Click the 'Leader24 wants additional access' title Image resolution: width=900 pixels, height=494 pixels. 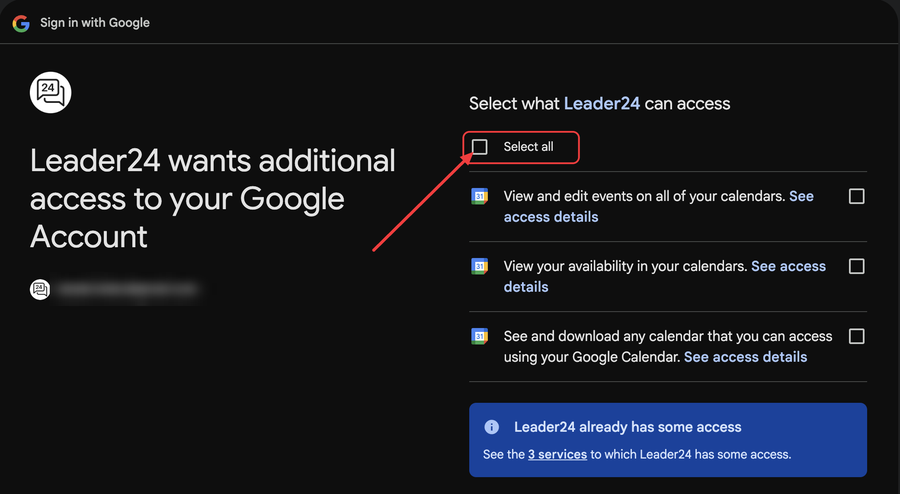[212, 199]
